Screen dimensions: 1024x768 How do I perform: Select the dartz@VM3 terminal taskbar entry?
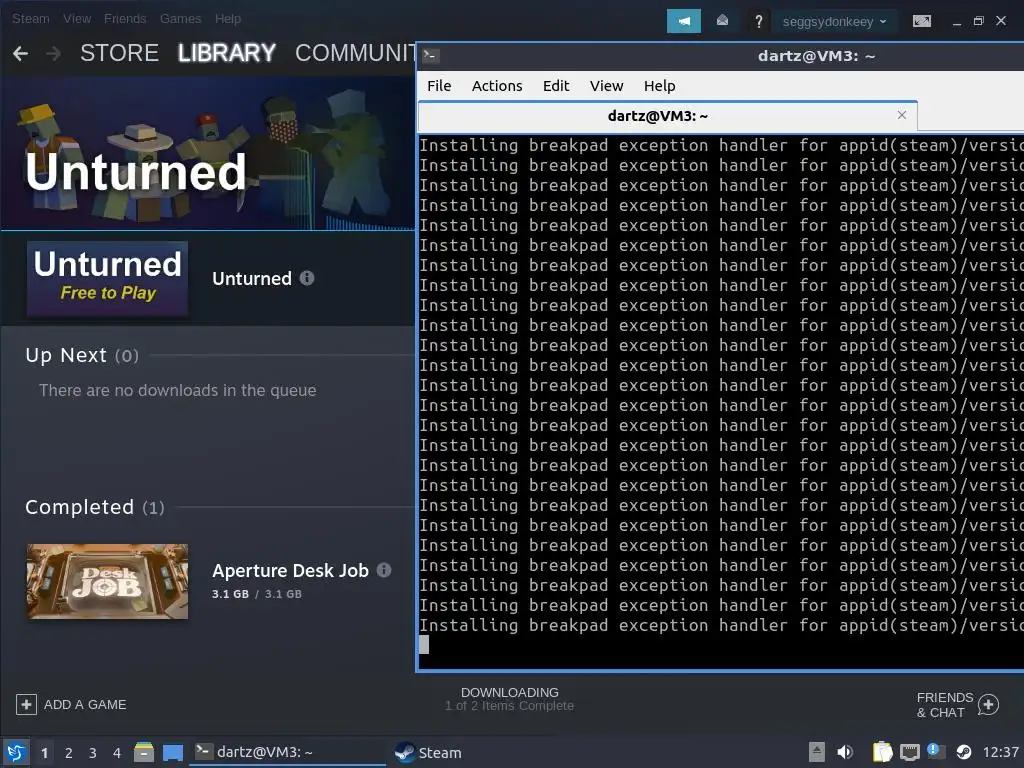[x=287, y=752]
